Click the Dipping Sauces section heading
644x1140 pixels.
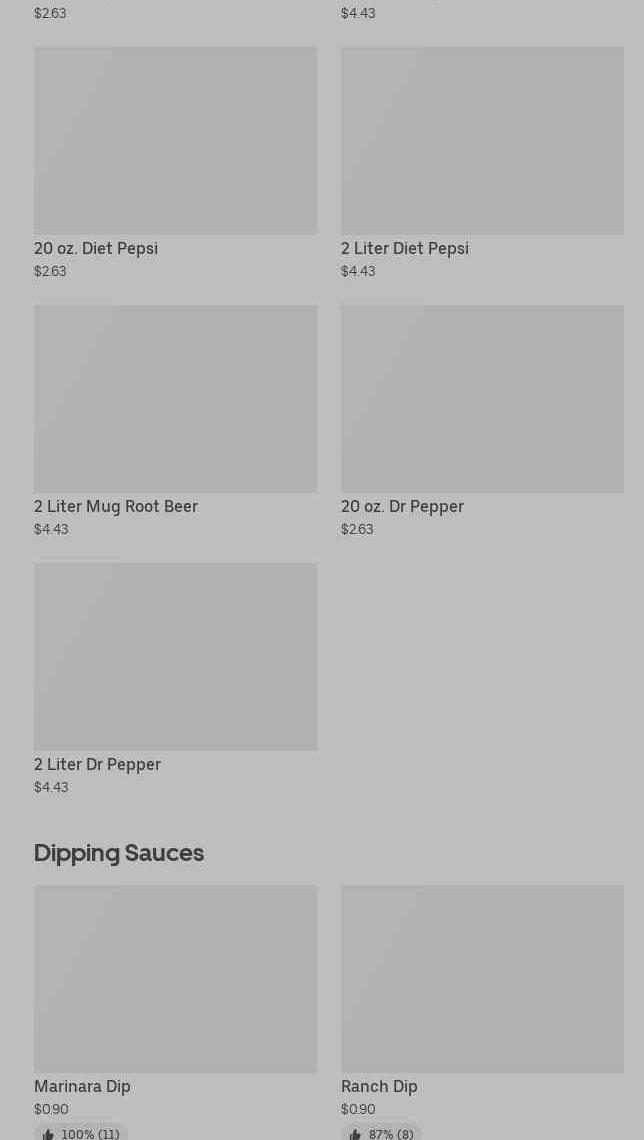pyautogui.click(x=119, y=853)
